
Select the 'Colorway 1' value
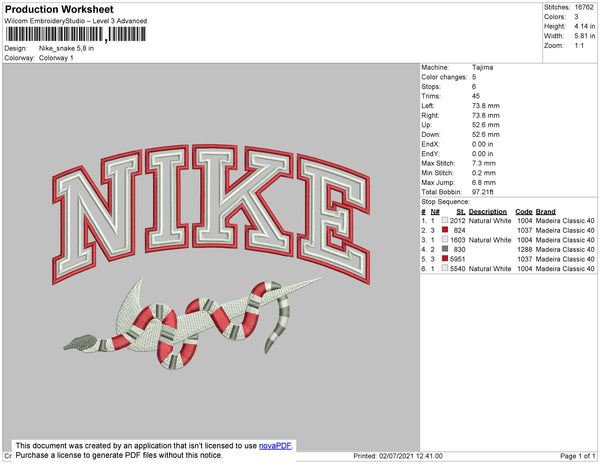(56, 58)
